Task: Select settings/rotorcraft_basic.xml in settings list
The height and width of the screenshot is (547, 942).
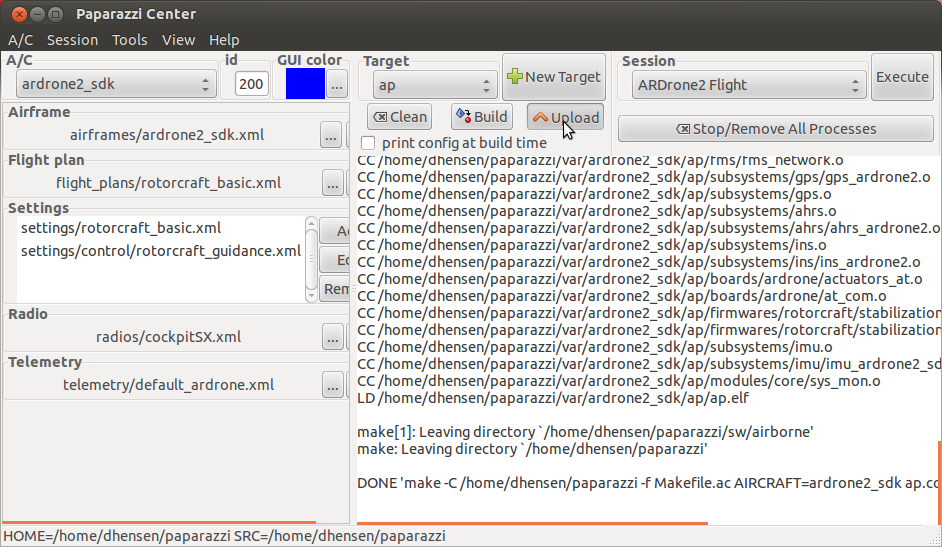Action: pos(121,228)
